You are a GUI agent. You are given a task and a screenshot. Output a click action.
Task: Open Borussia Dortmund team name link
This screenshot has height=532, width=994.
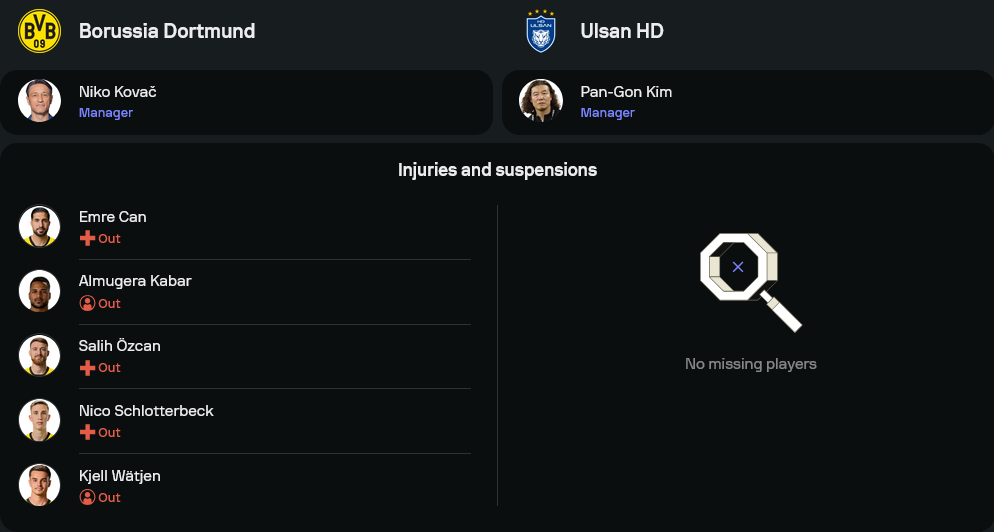(x=167, y=31)
